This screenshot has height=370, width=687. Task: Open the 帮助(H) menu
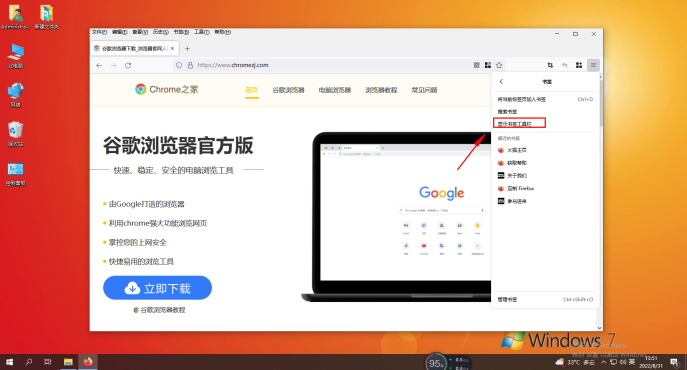coord(223,32)
